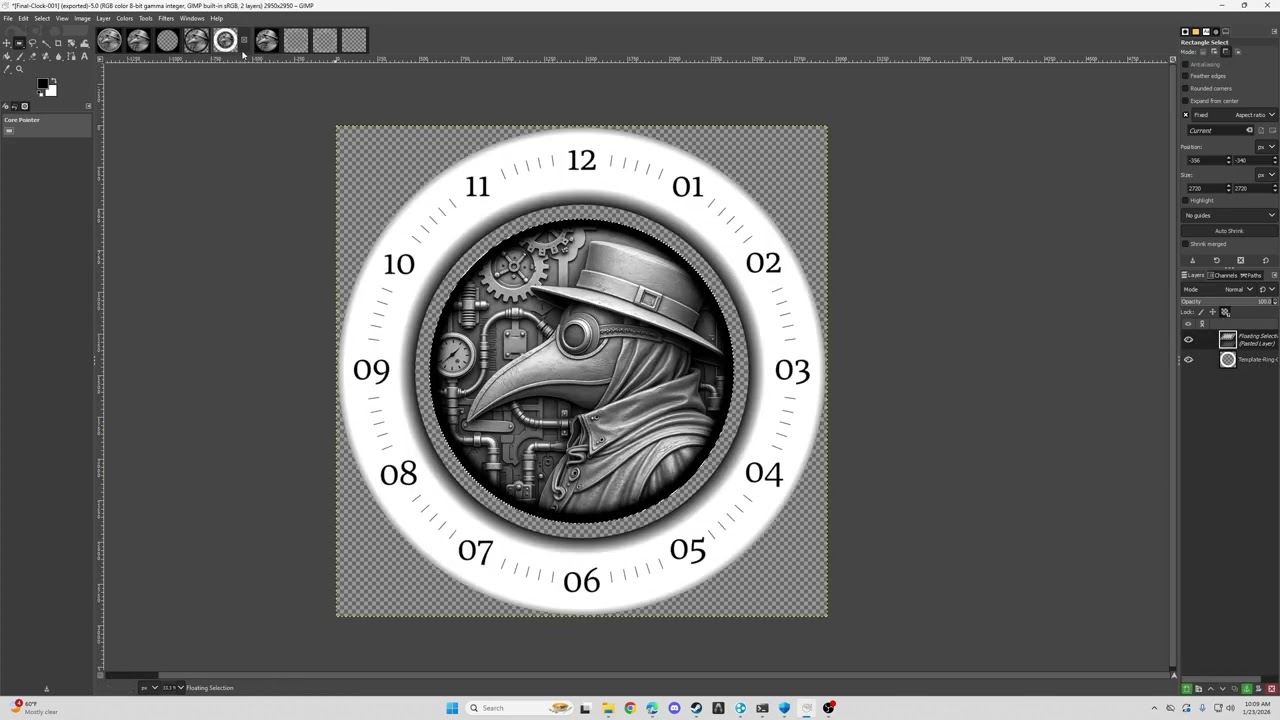Configure the Layers dock tab menu
1280x720 pixels.
1274,275
